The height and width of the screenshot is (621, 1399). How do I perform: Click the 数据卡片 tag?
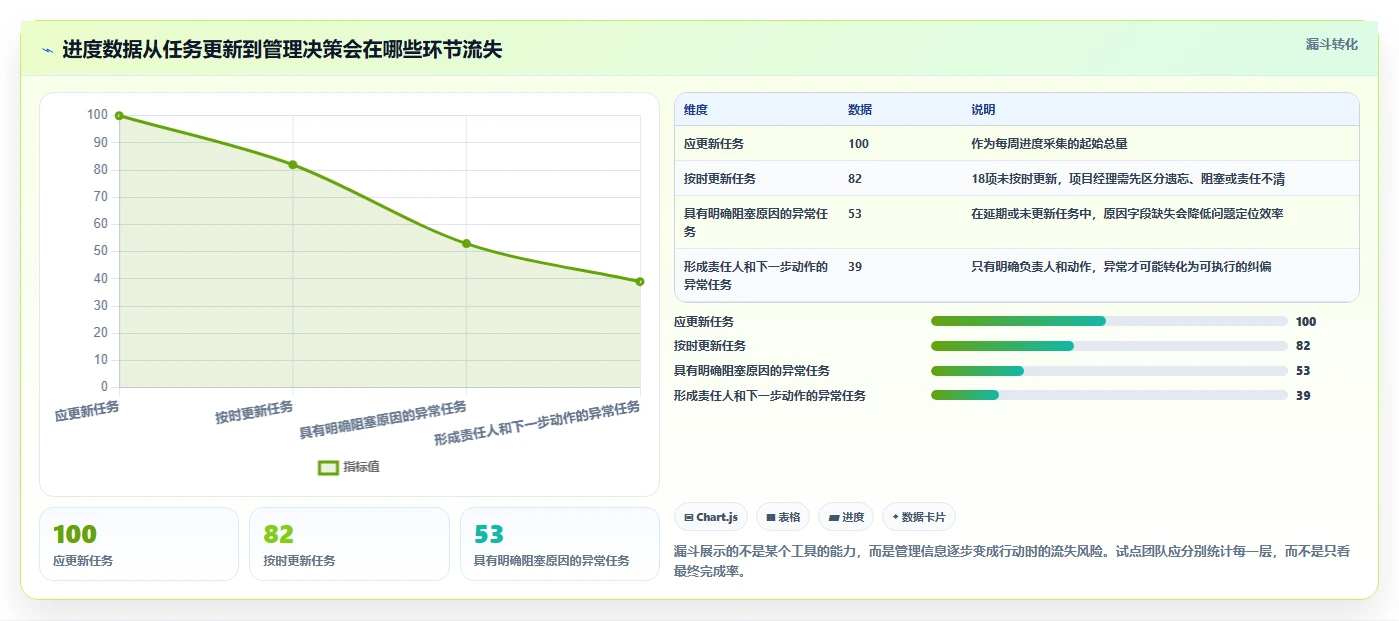[919, 517]
